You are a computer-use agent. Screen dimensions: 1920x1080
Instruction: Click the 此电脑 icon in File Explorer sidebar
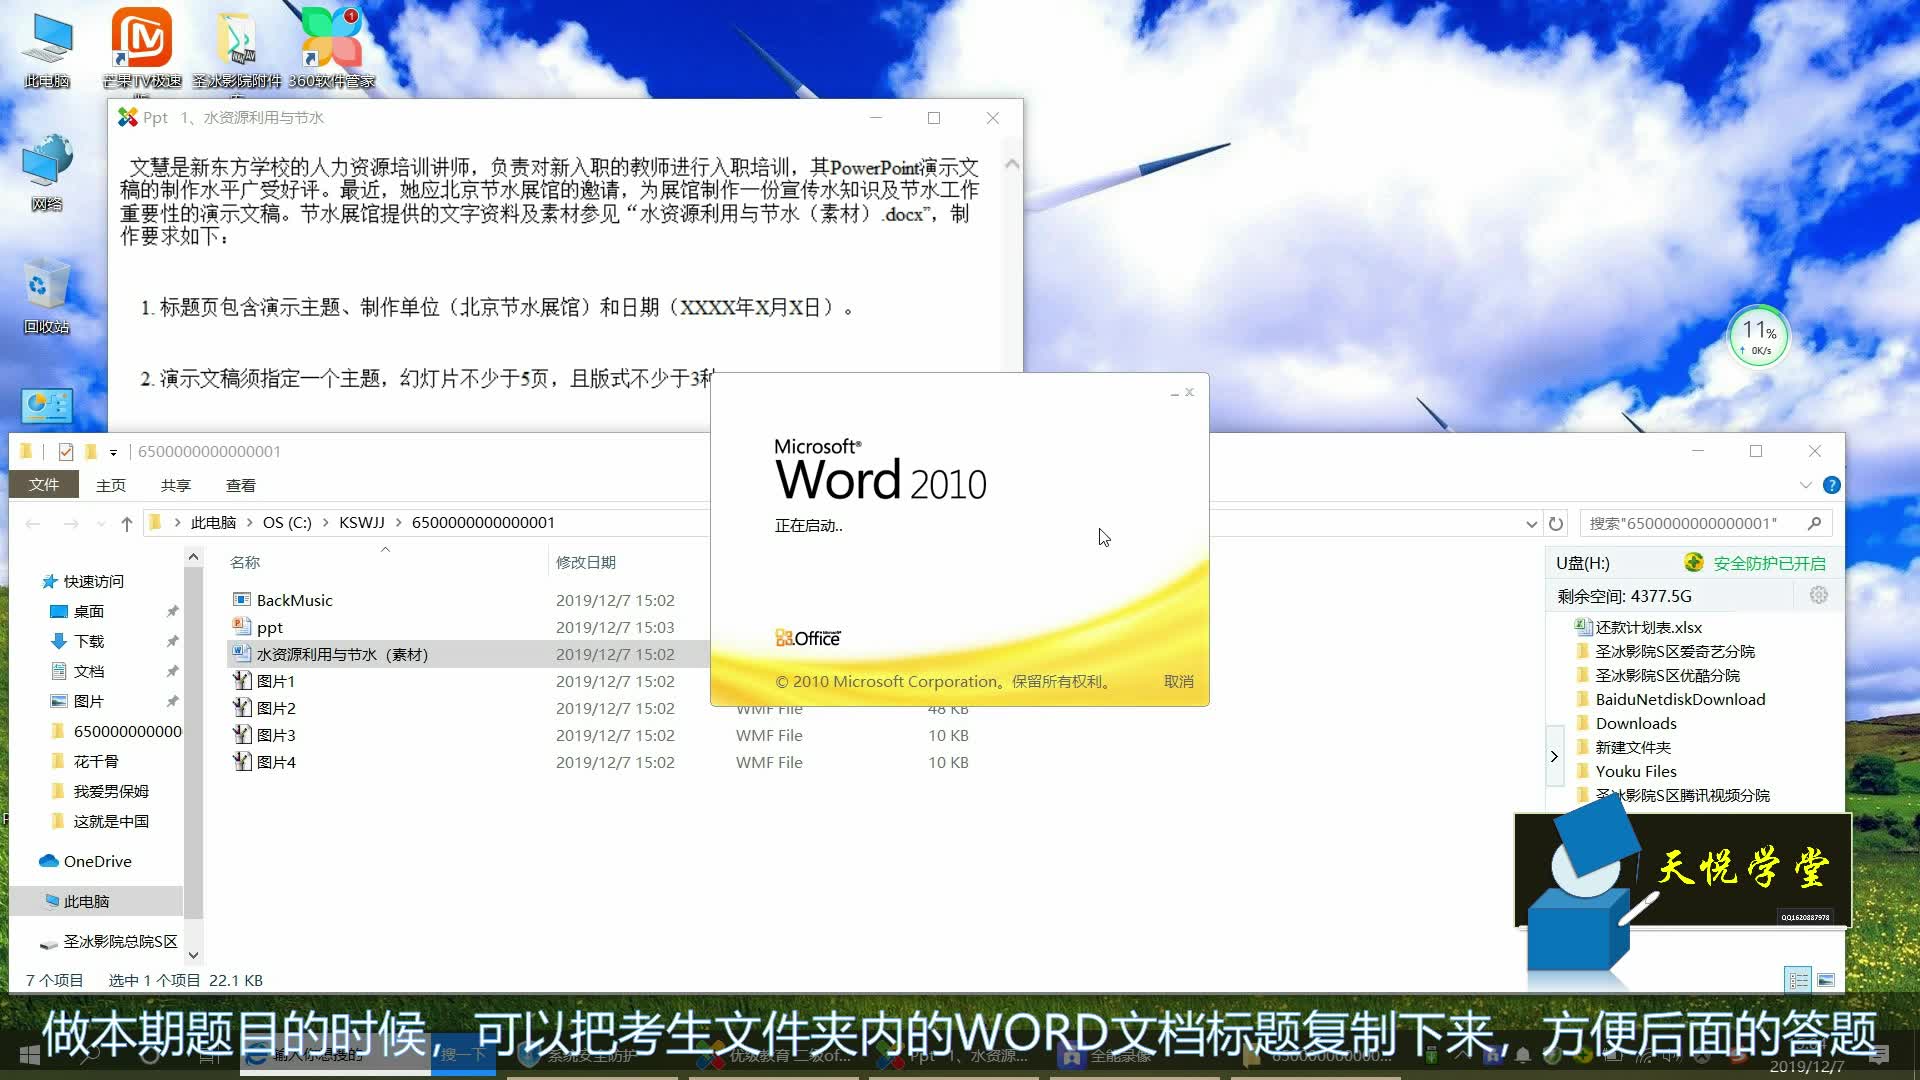(x=87, y=901)
